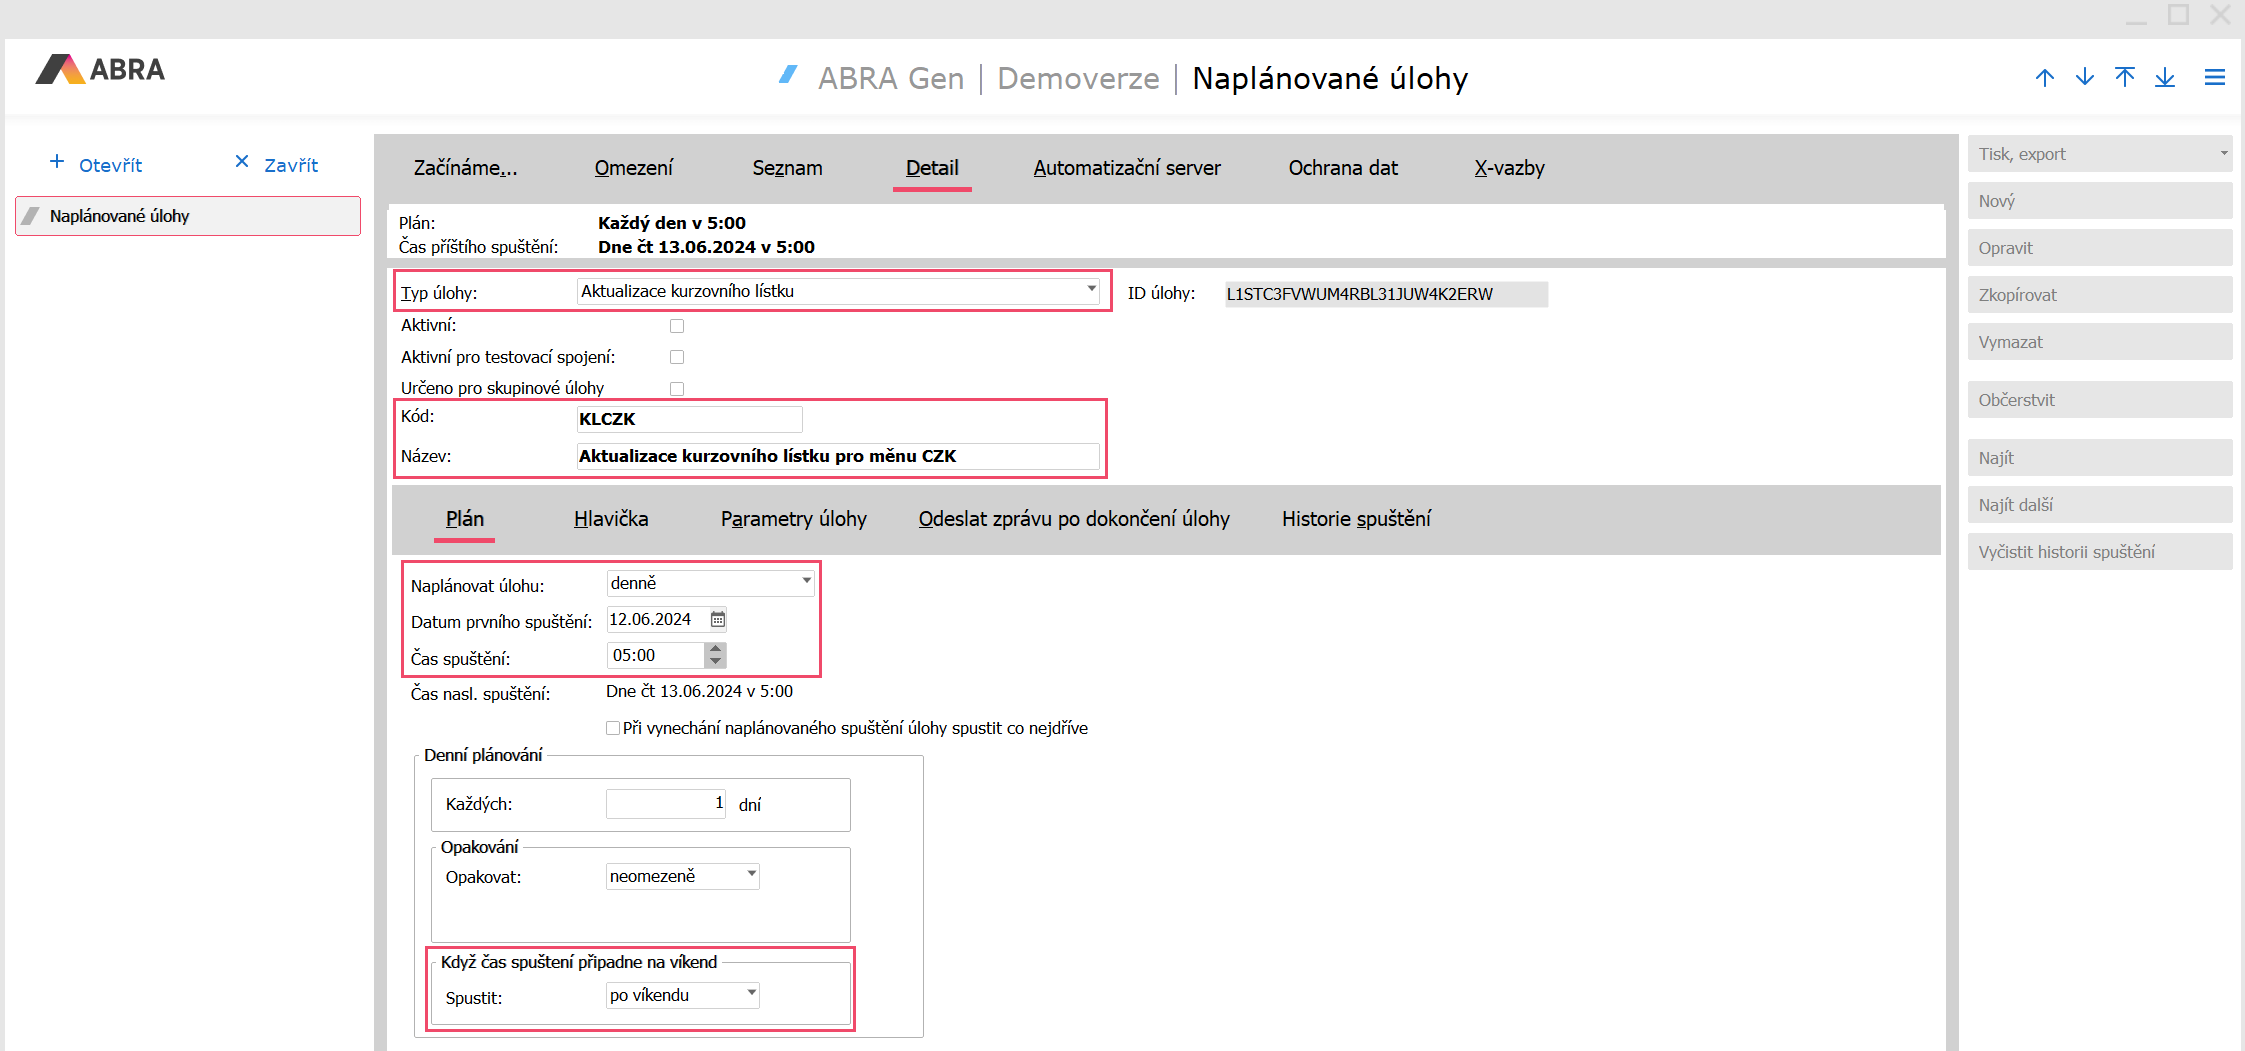Expand the weekend Spustit dropdown

[751, 994]
